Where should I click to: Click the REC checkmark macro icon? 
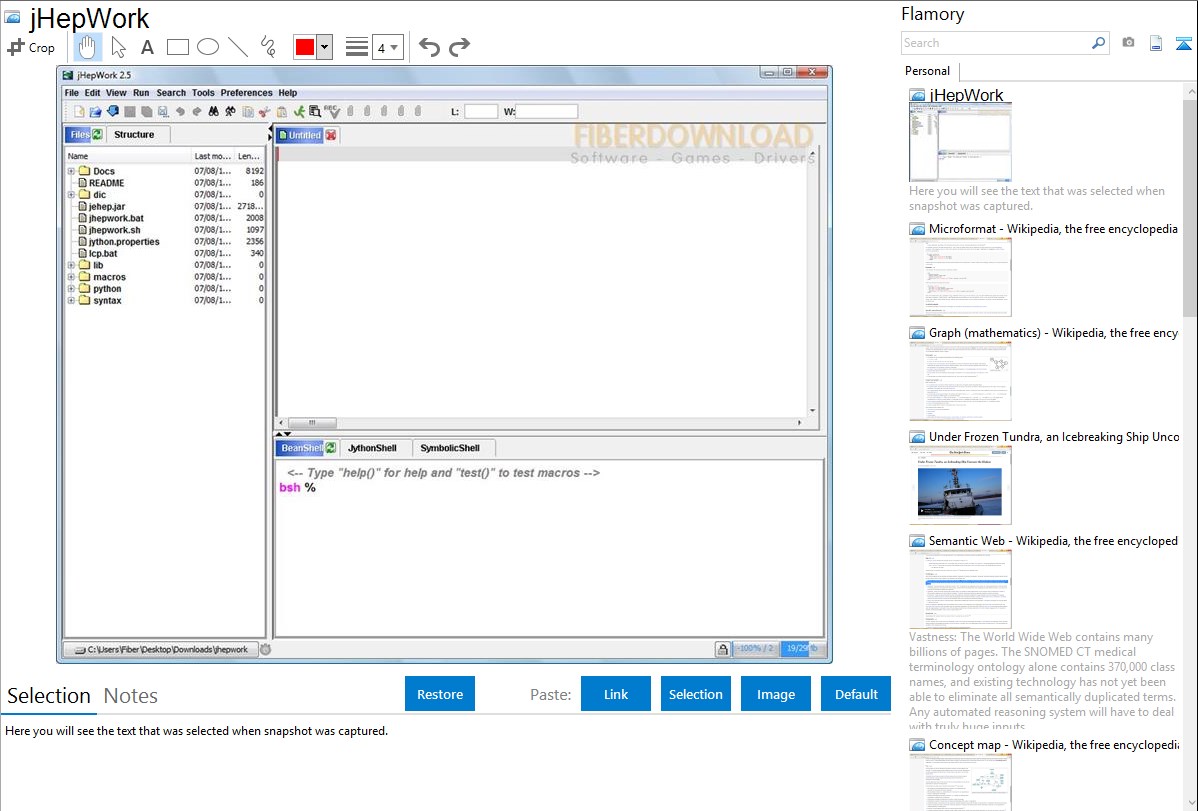(x=332, y=112)
